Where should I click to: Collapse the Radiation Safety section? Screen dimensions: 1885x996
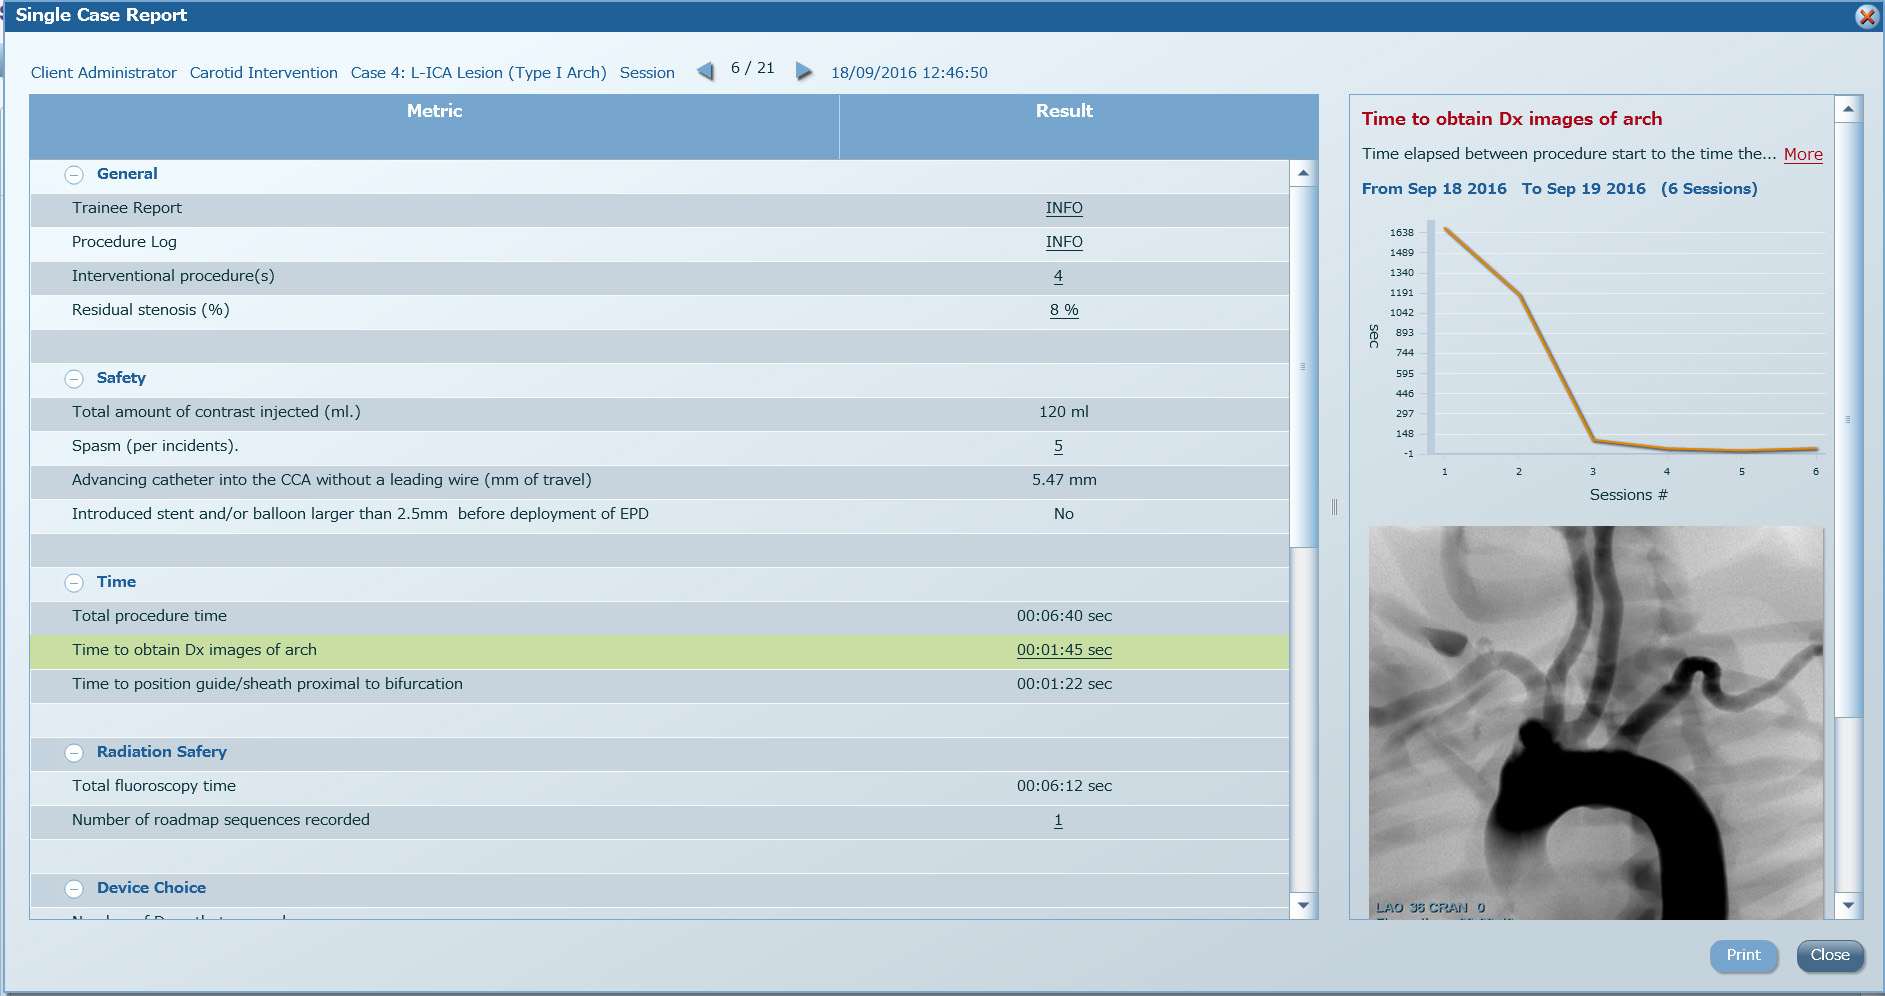click(74, 753)
